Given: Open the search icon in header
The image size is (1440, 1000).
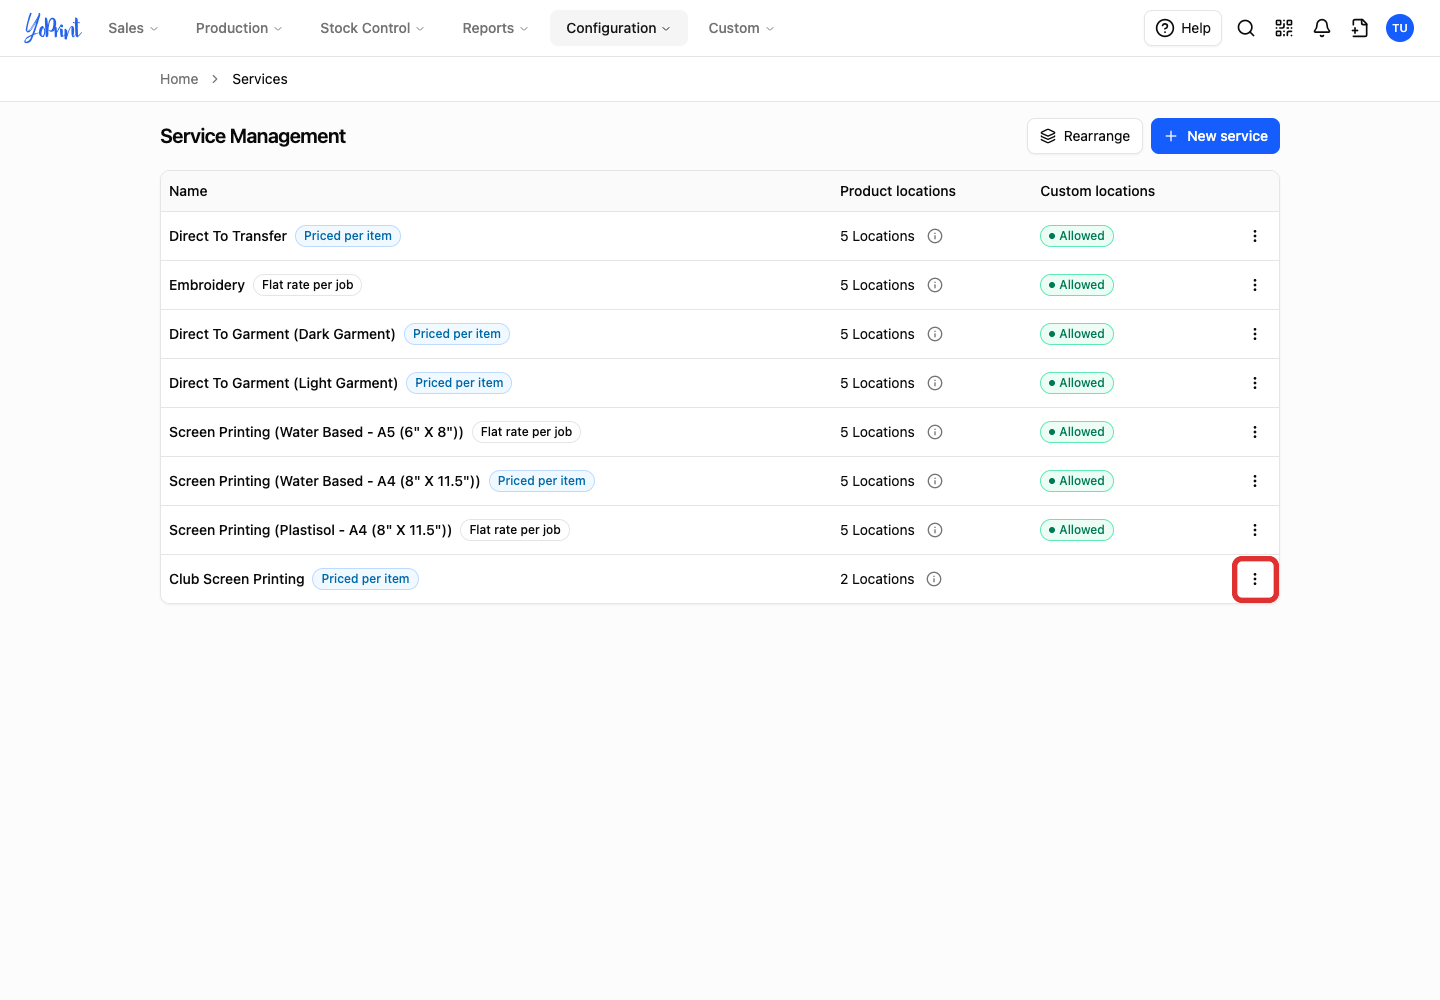Looking at the screenshot, I should click(x=1246, y=28).
